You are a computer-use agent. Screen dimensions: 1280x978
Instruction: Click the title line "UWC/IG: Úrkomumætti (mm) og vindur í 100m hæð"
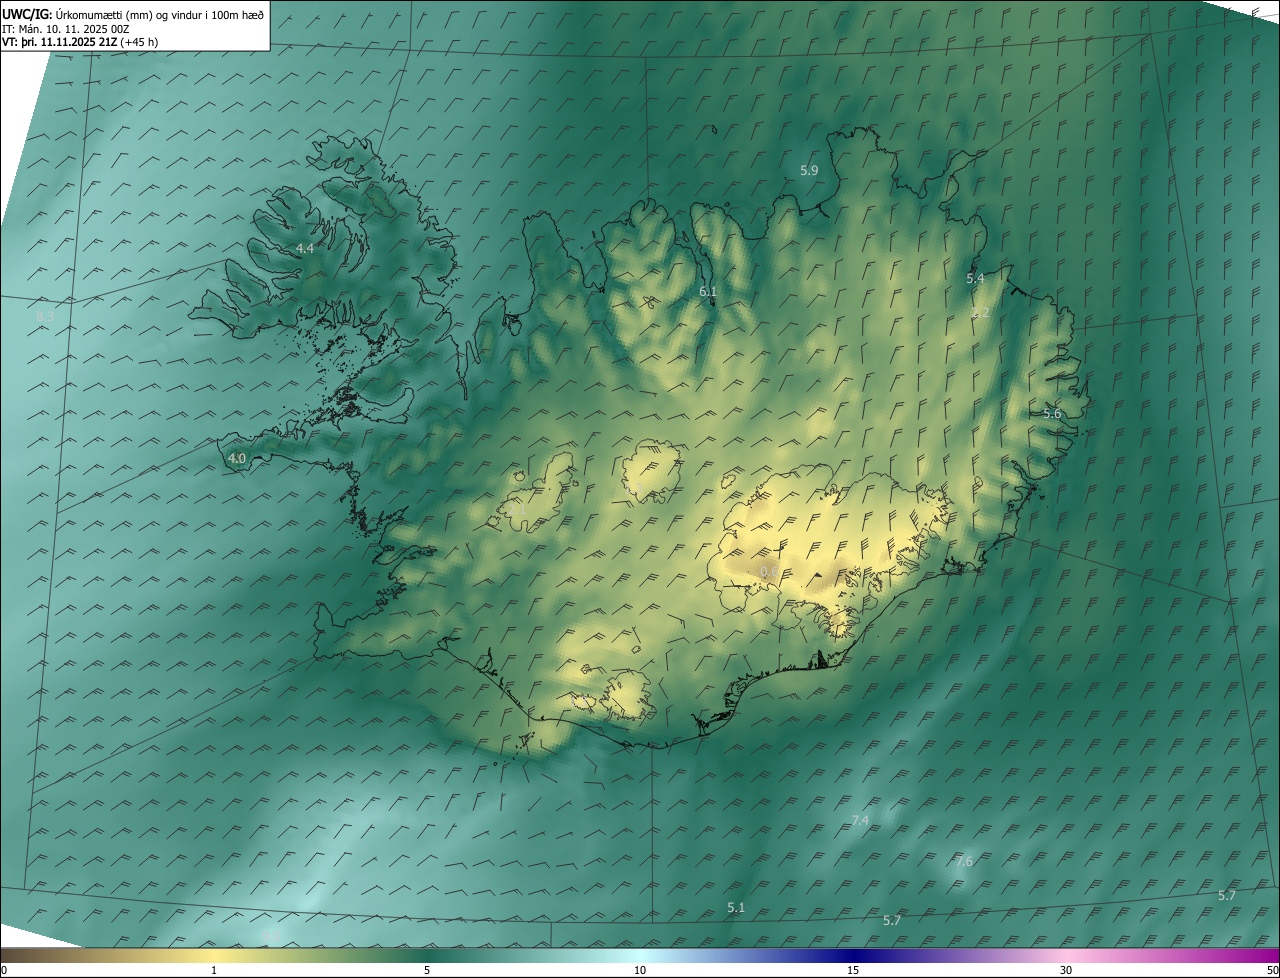pyautogui.click(x=133, y=14)
